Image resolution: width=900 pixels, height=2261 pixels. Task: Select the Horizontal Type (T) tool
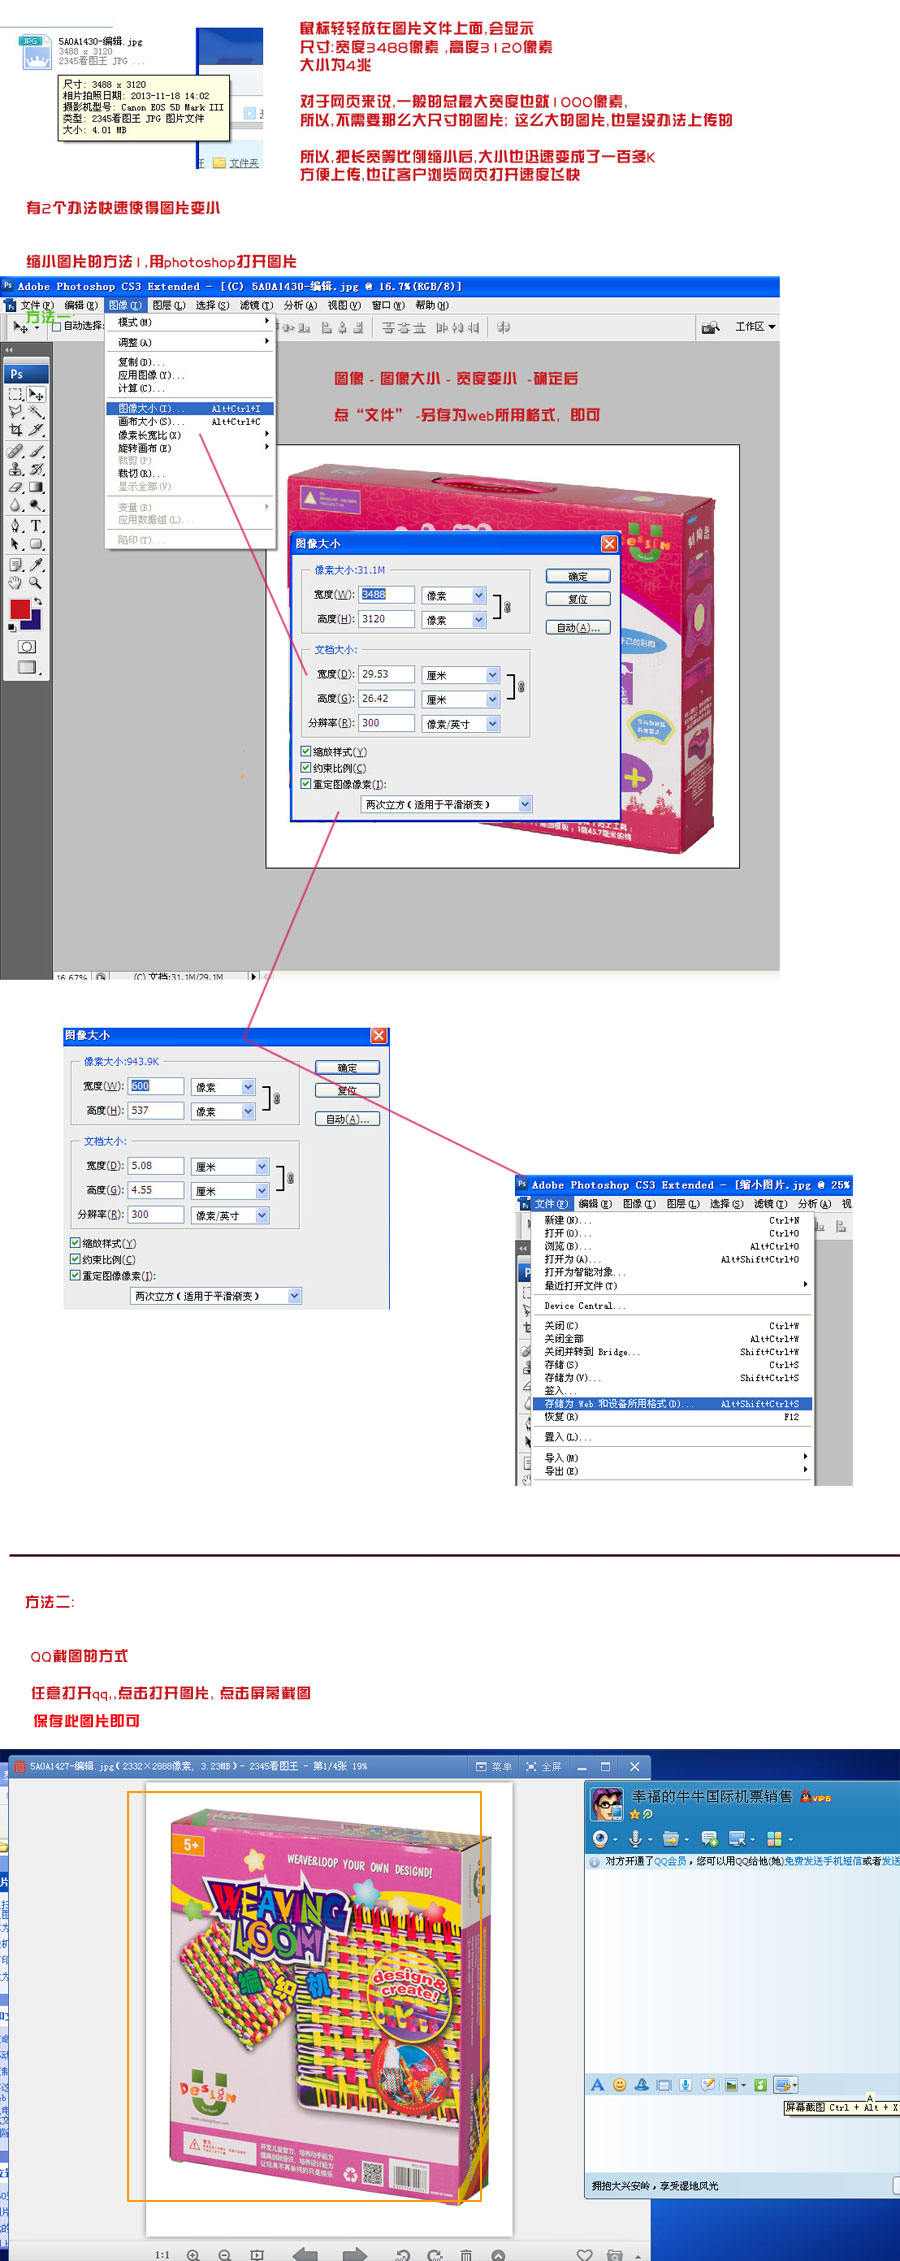[36, 526]
